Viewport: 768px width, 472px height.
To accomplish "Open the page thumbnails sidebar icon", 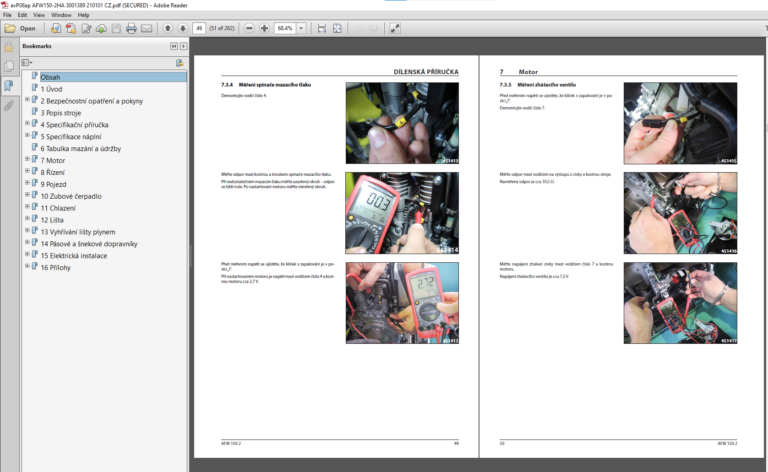I will (9, 66).
